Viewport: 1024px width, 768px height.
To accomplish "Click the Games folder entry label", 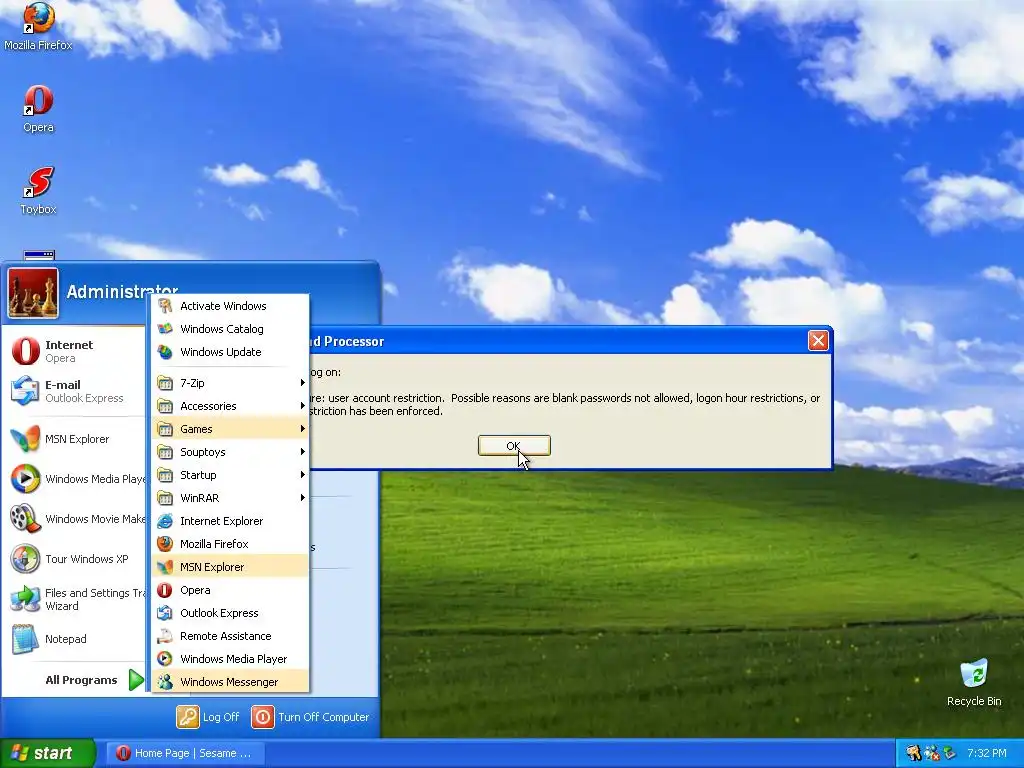I will coord(196,429).
